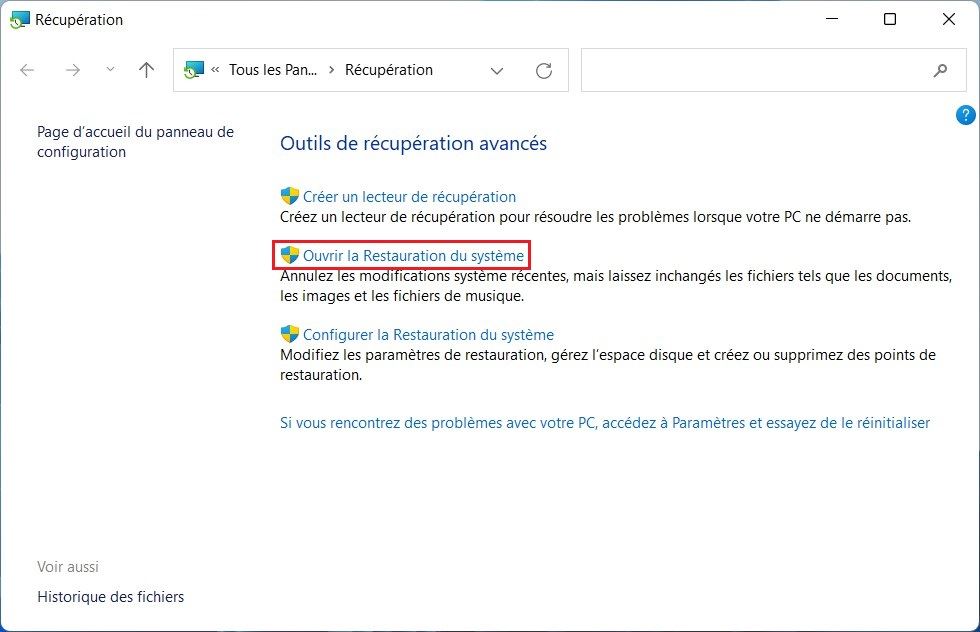
Task: Refresh the Récupération page
Action: click(543, 70)
